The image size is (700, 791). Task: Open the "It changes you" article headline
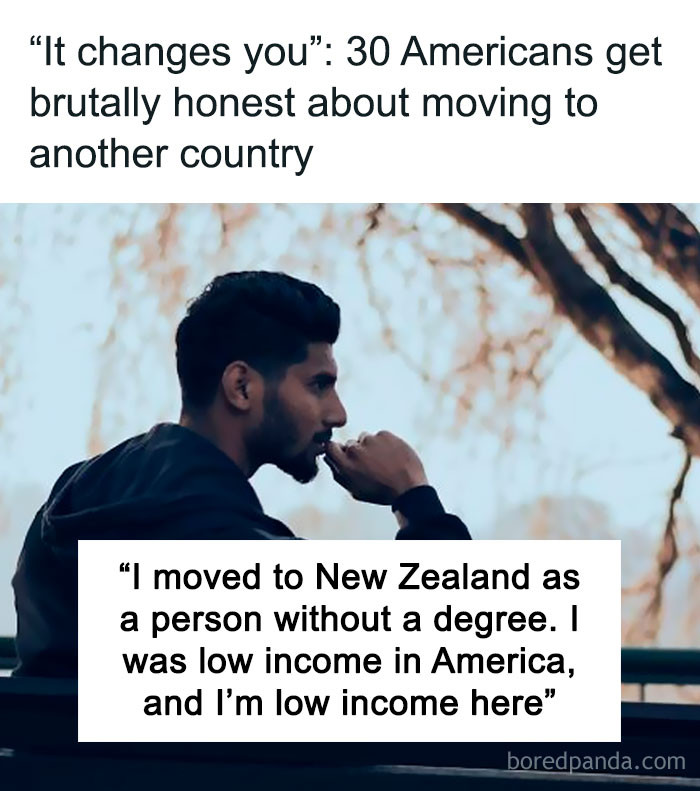tap(346, 102)
